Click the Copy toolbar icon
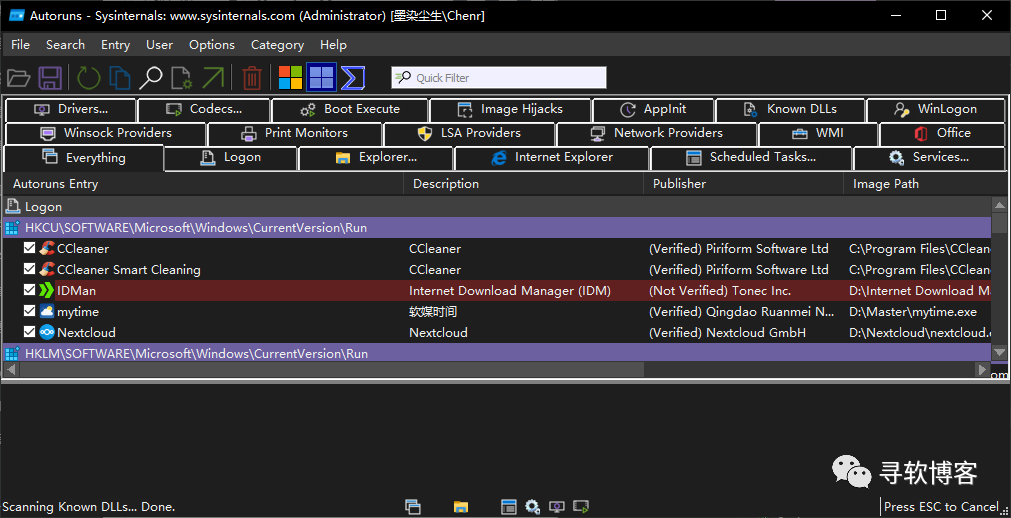 (x=119, y=77)
